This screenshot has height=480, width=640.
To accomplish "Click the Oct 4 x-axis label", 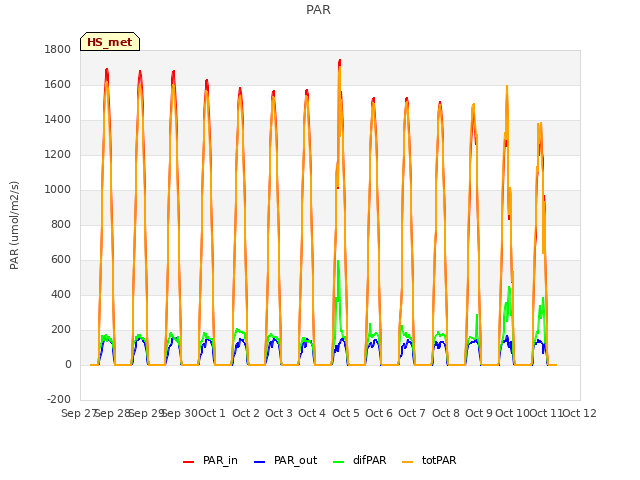I will (x=312, y=413).
